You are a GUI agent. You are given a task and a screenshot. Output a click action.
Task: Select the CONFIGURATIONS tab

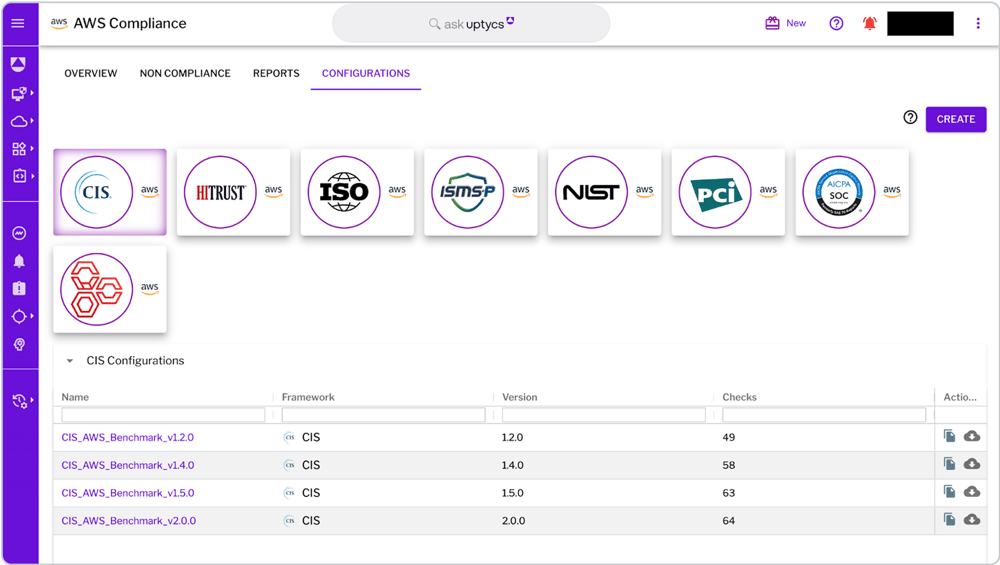pos(366,73)
